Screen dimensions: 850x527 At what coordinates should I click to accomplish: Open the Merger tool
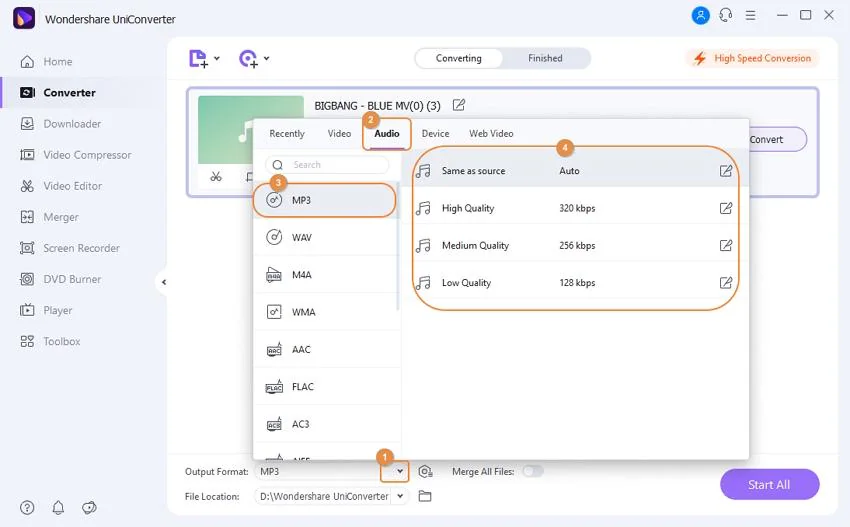pyautogui.click(x=49, y=217)
